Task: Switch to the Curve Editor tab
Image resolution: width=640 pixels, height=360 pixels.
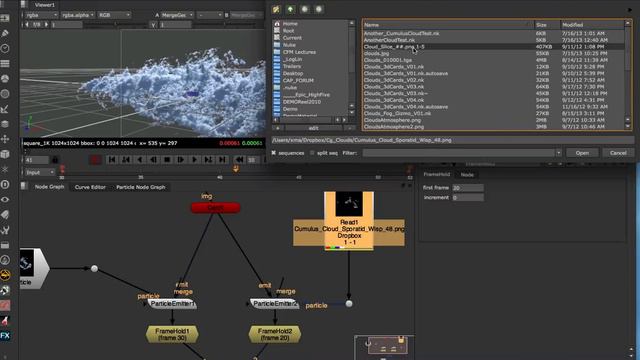Action: pyautogui.click(x=90, y=187)
